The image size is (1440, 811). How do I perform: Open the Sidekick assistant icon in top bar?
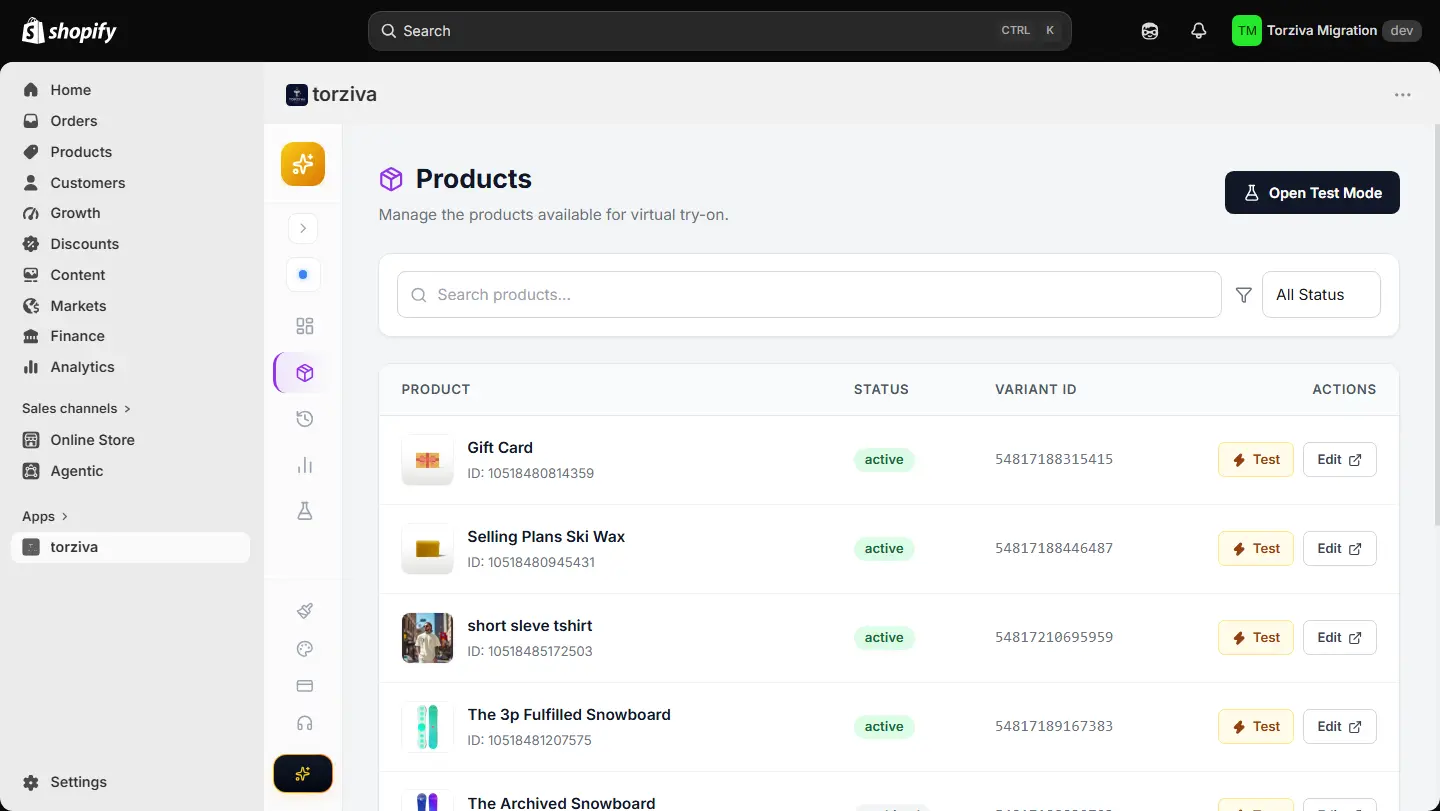click(x=1150, y=31)
